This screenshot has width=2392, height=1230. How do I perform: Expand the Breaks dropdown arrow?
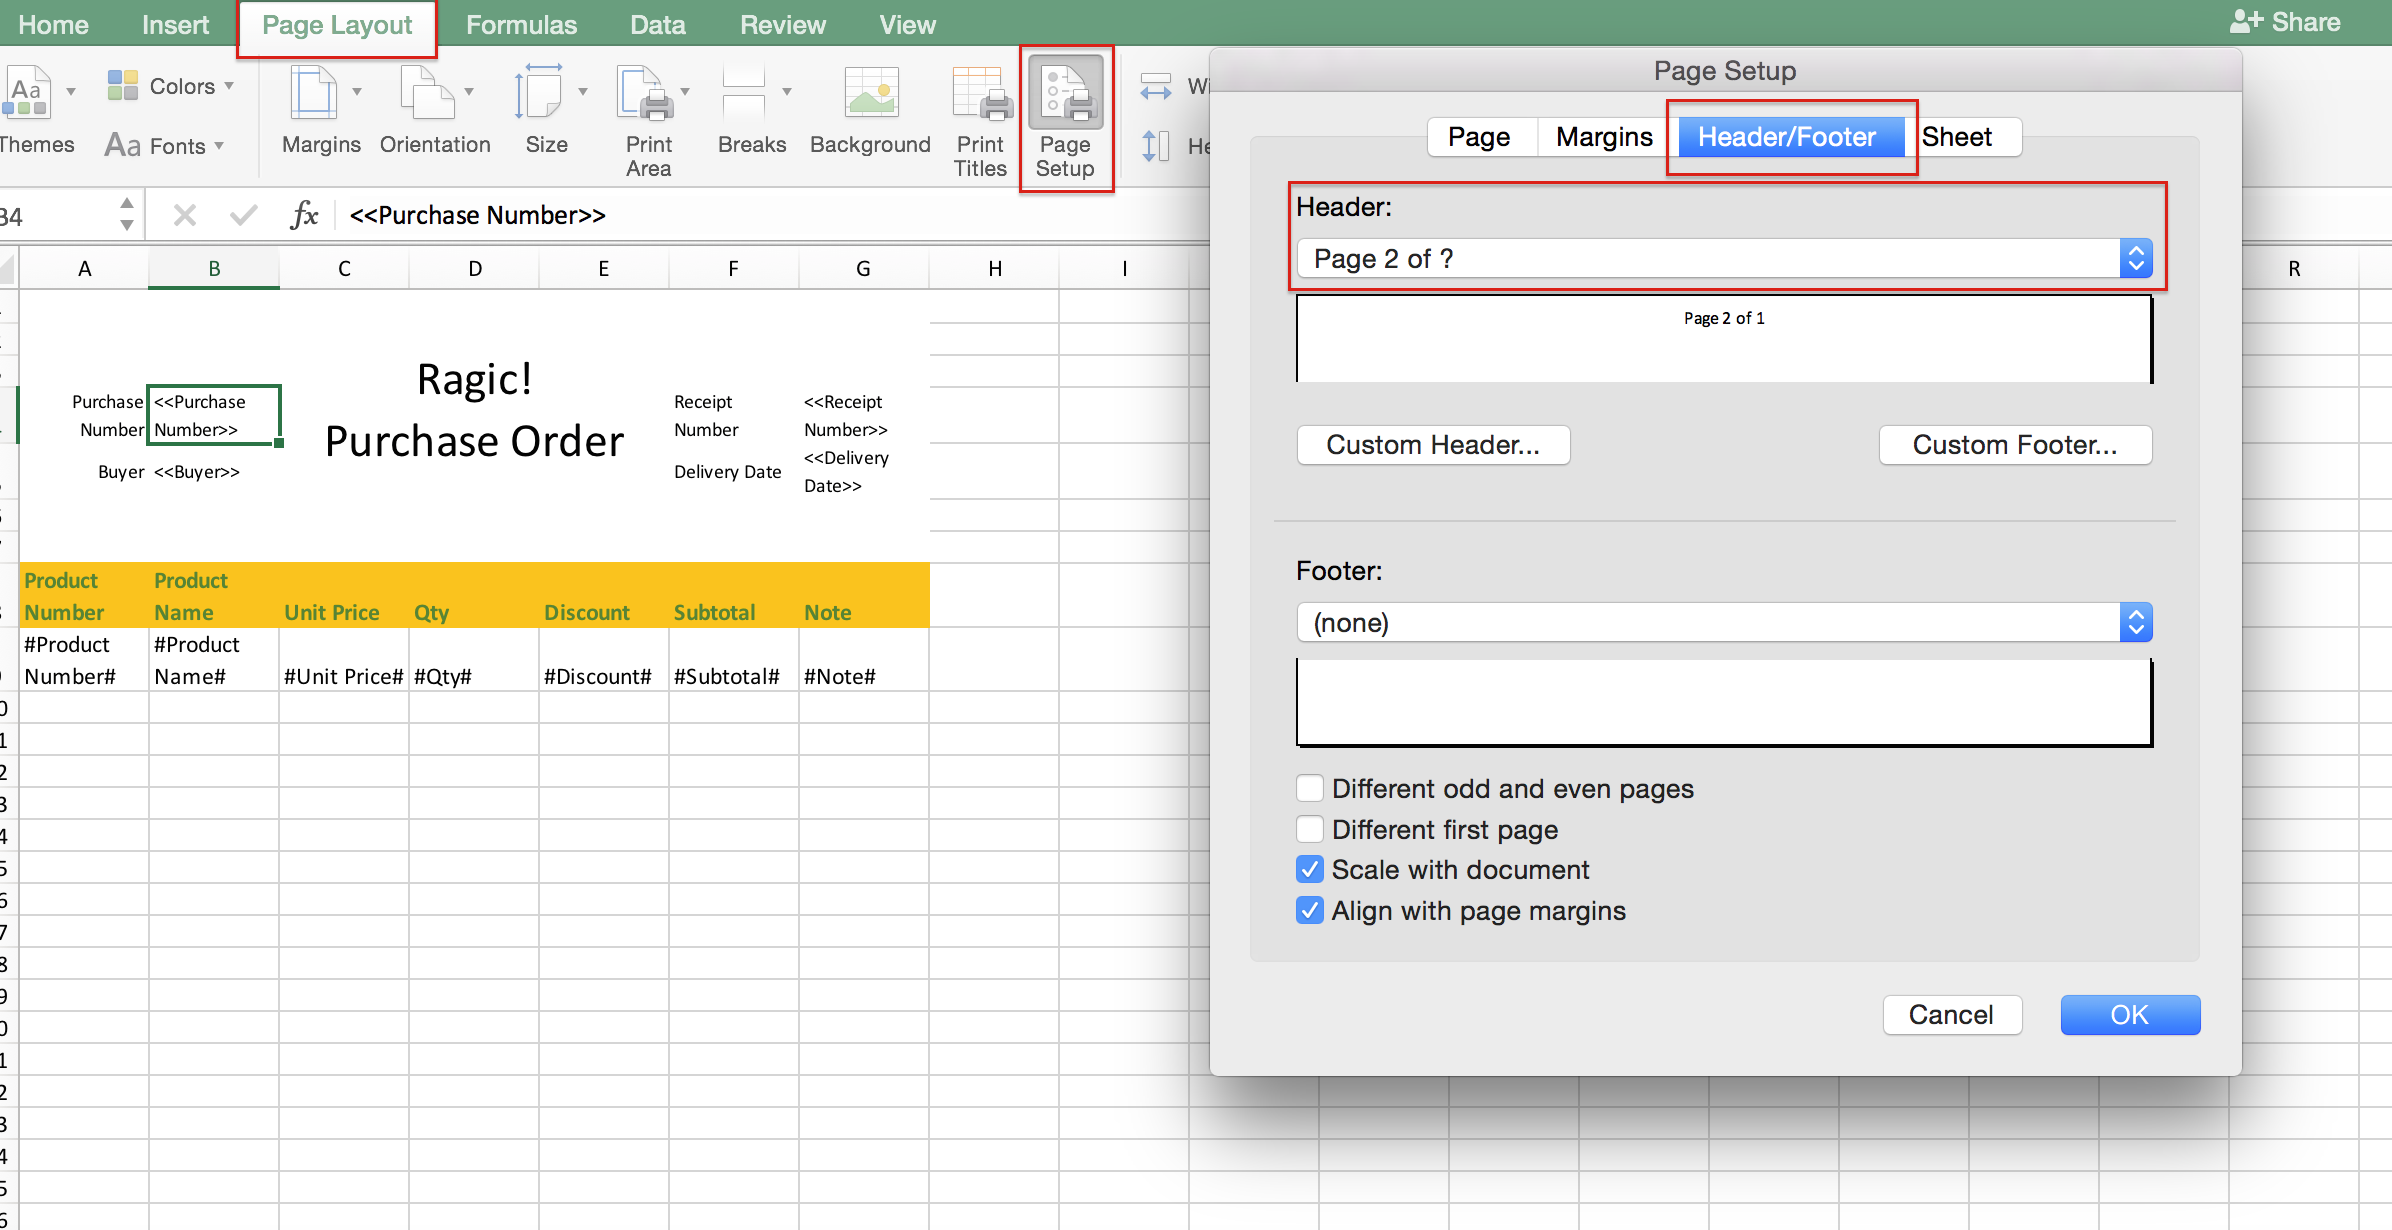787,91
